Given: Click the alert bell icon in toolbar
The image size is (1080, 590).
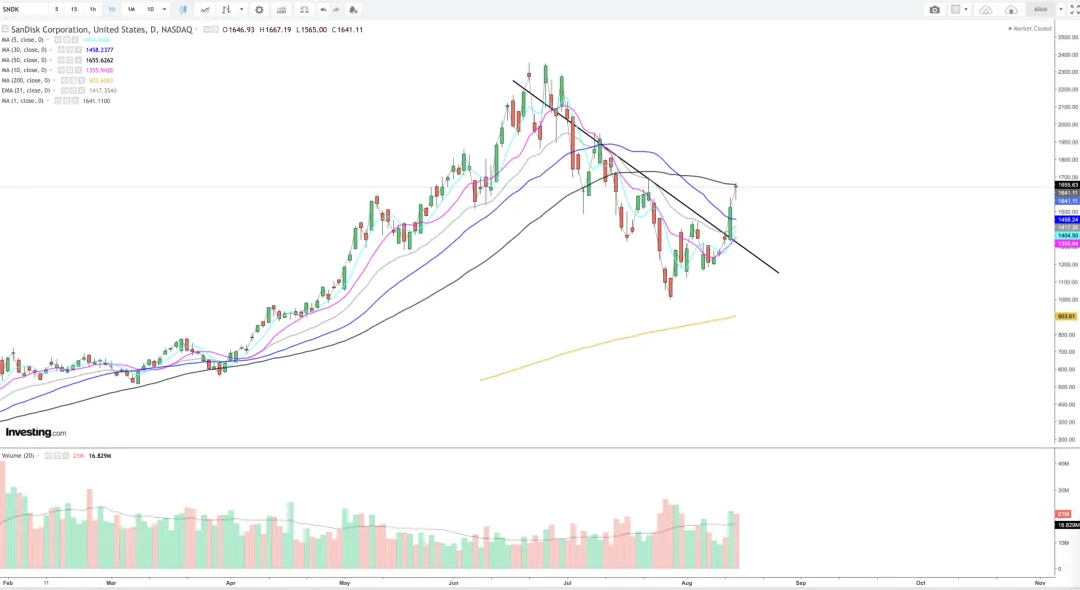Looking at the screenshot, I should pos(353,10).
